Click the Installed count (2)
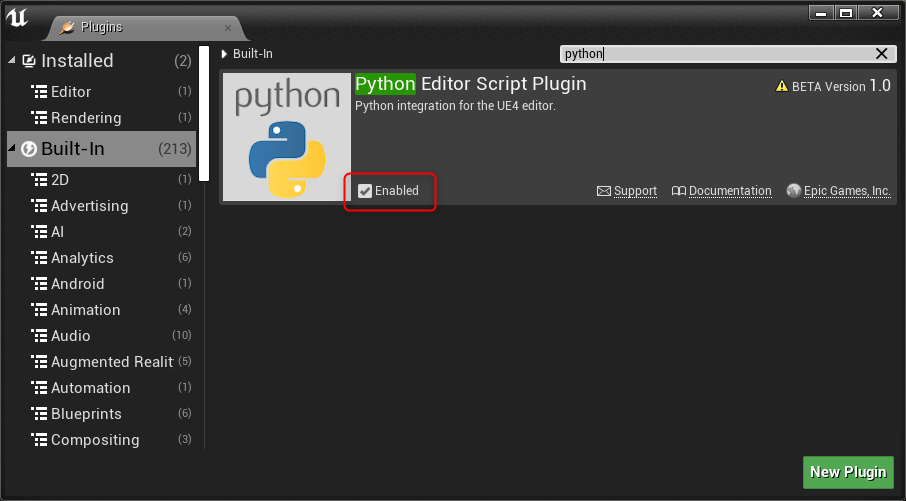The width and height of the screenshot is (906, 501). [183, 61]
